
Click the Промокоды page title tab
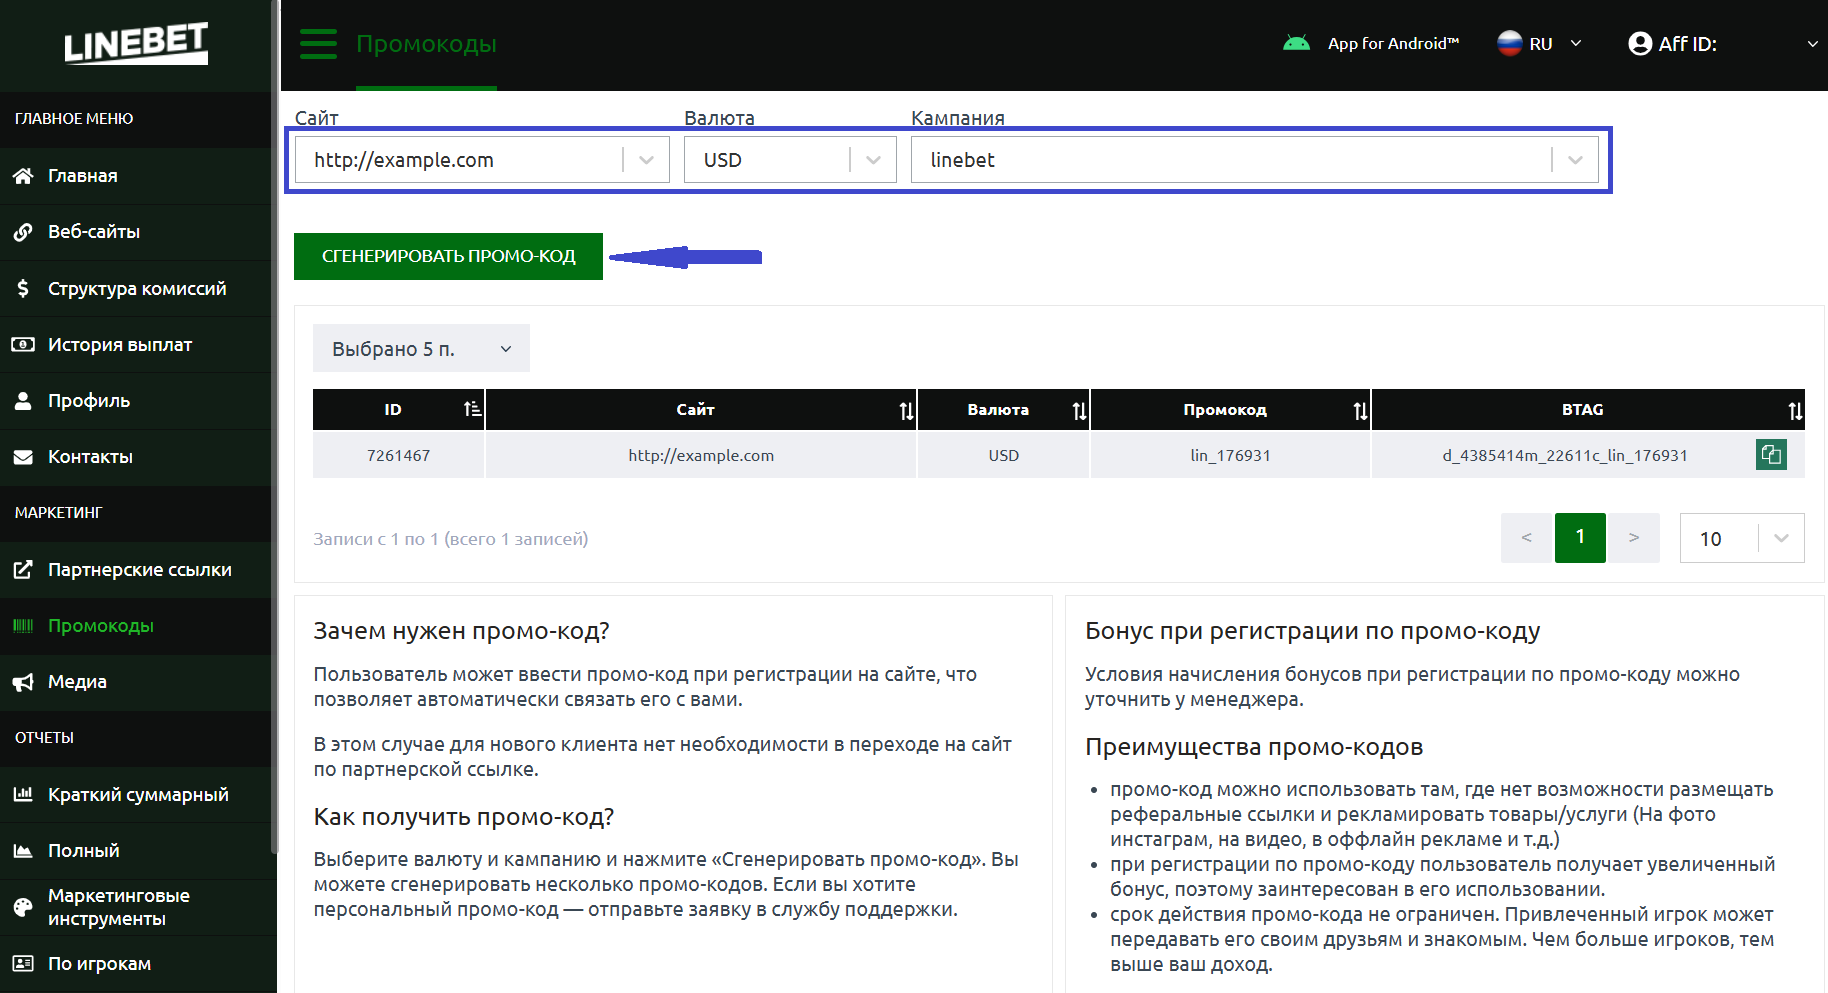[x=426, y=44]
